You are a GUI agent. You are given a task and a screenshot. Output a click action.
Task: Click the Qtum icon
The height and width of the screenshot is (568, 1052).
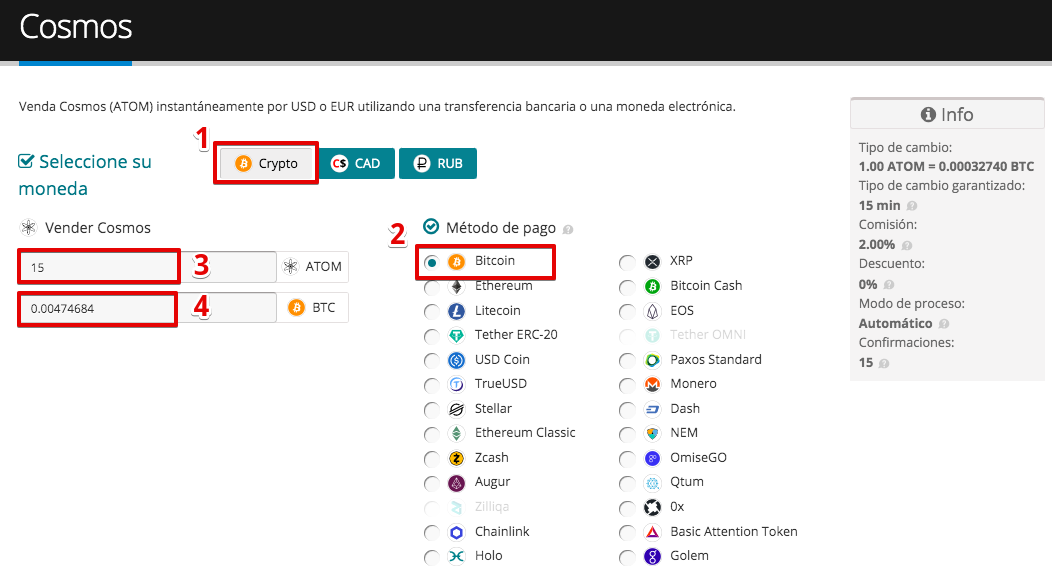tap(652, 483)
